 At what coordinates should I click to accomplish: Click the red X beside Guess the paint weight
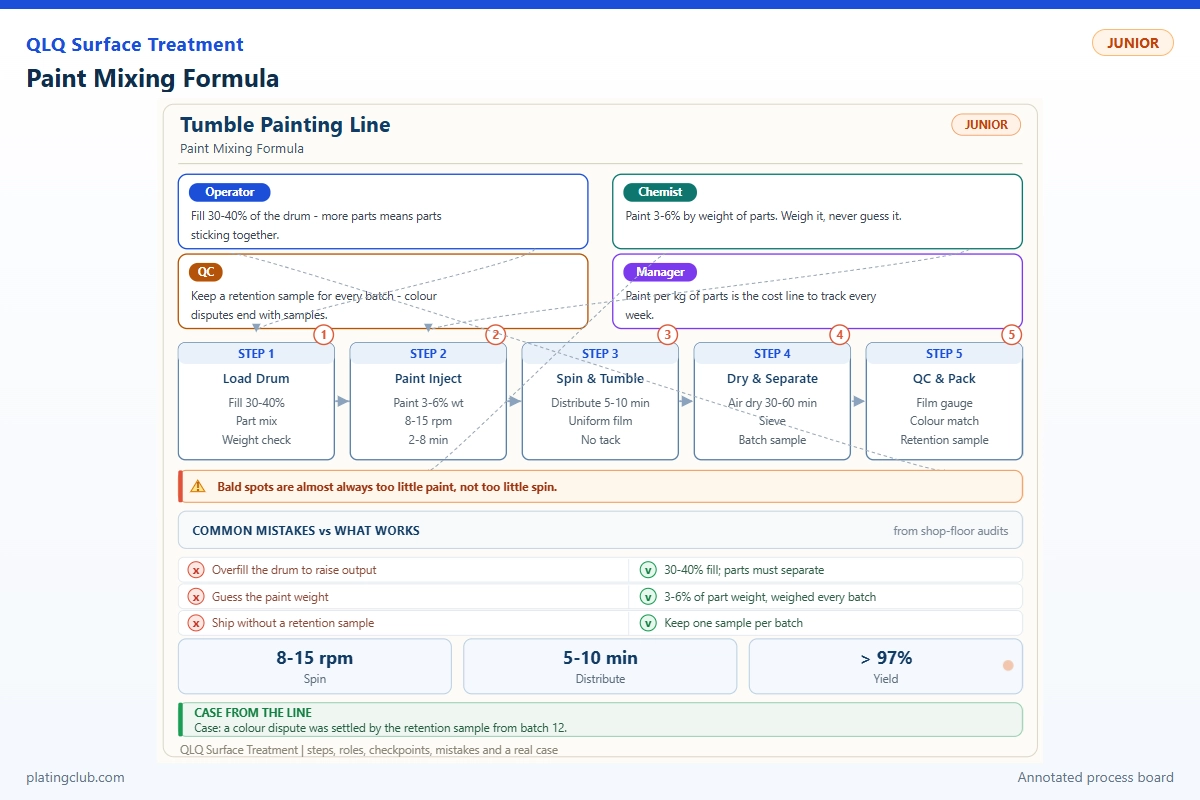pos(197,597)
